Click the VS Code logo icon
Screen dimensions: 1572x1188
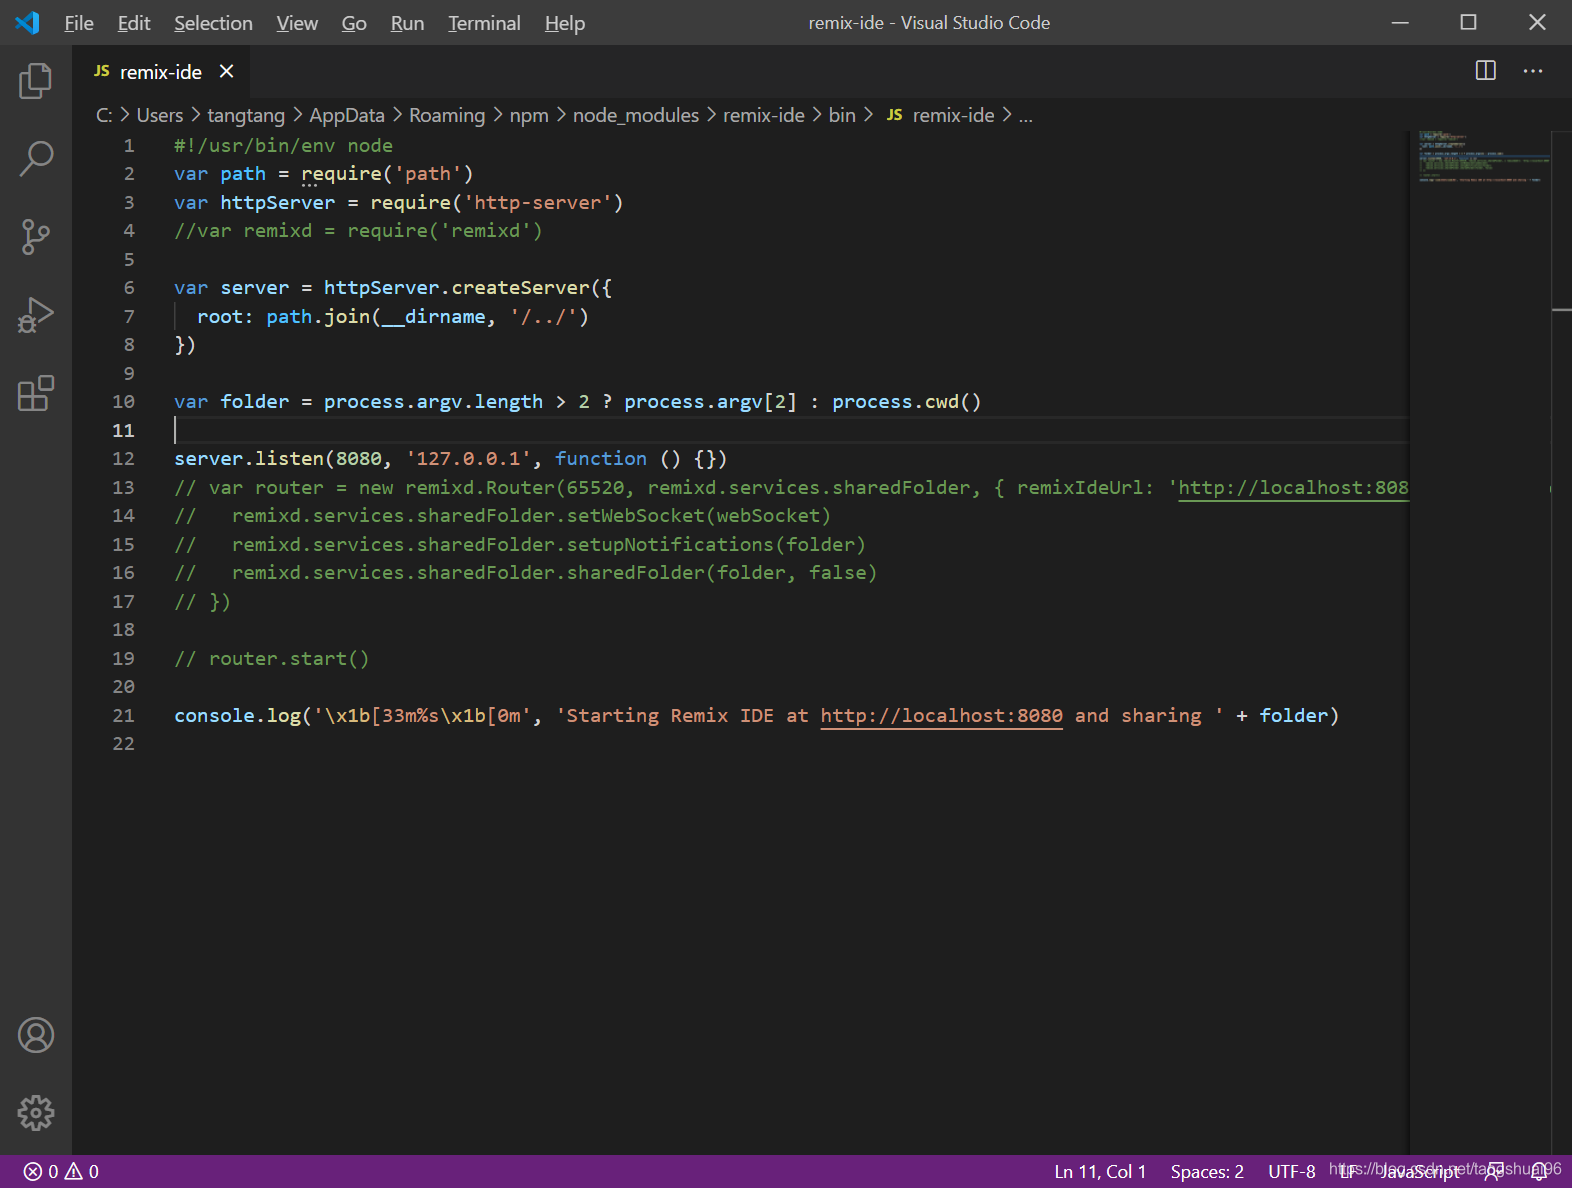tap(28, 22)
